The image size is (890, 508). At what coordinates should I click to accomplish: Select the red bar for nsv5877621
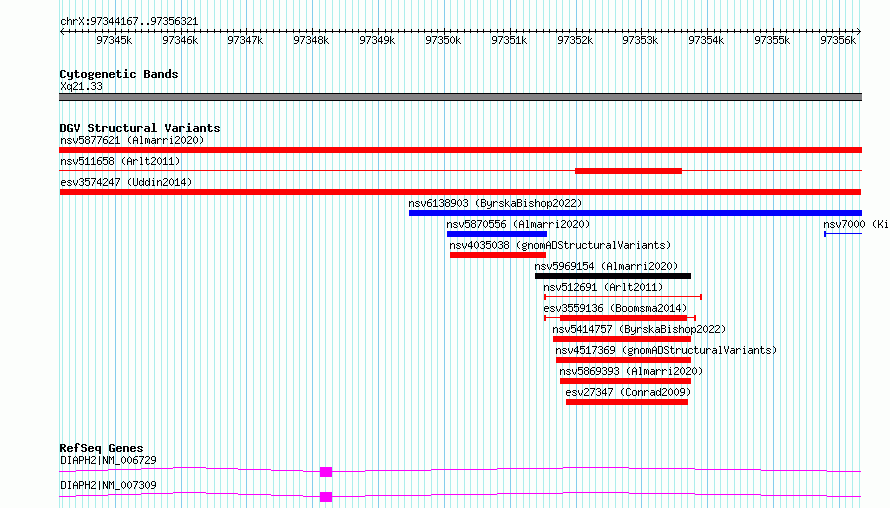(460, 150)
